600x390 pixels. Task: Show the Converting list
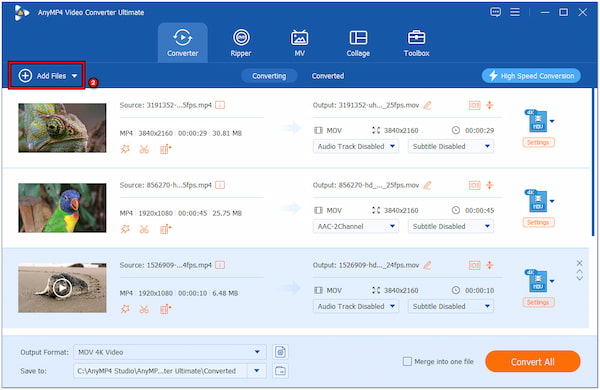(269, 76)
